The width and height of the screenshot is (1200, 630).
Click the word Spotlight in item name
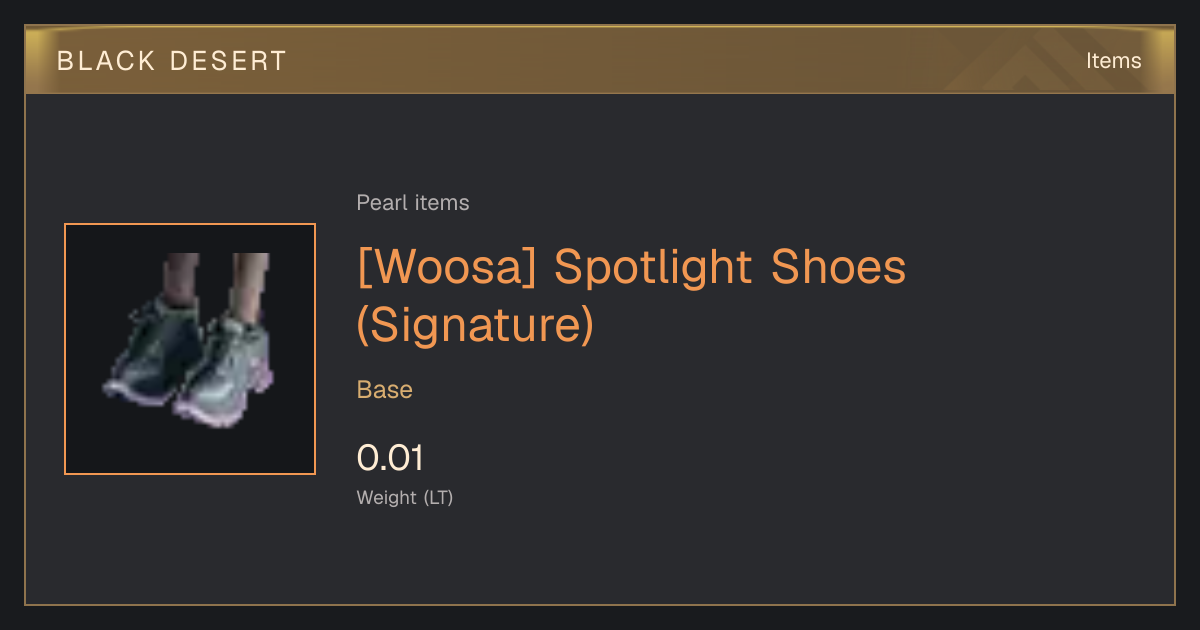[653, 268]
